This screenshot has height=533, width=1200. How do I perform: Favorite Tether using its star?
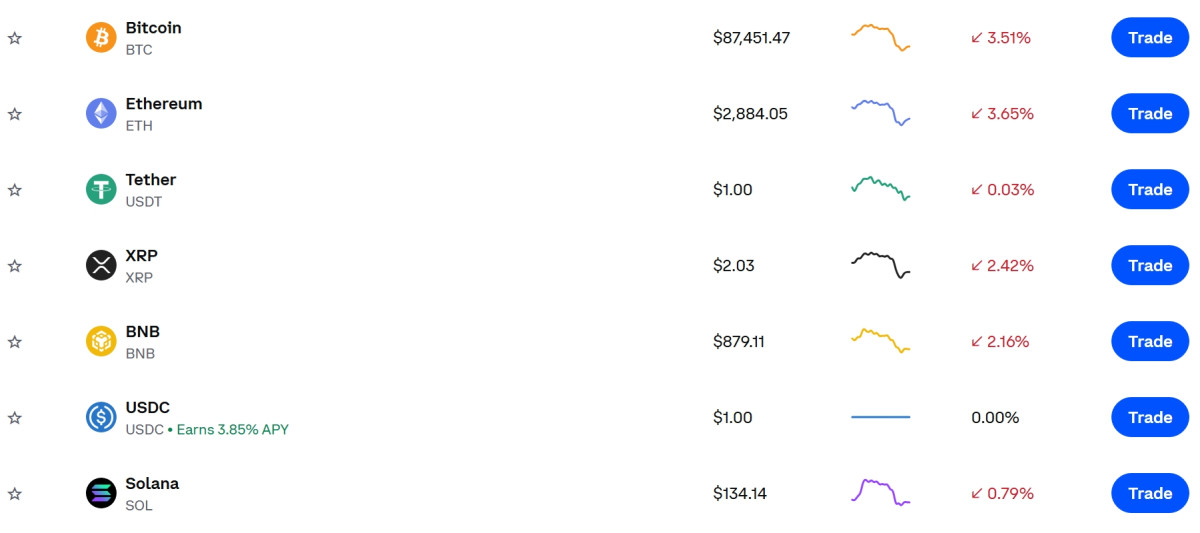pos(15,190)
